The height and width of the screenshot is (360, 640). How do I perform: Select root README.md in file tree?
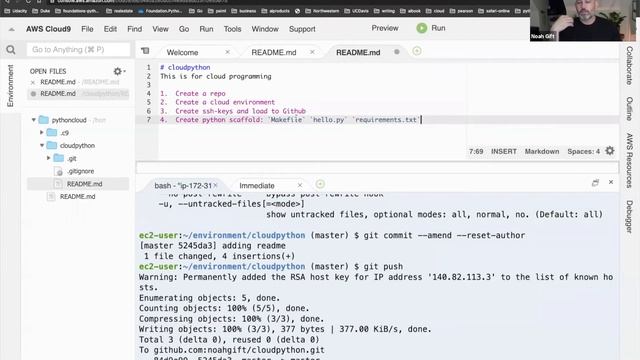click(77, 196)
